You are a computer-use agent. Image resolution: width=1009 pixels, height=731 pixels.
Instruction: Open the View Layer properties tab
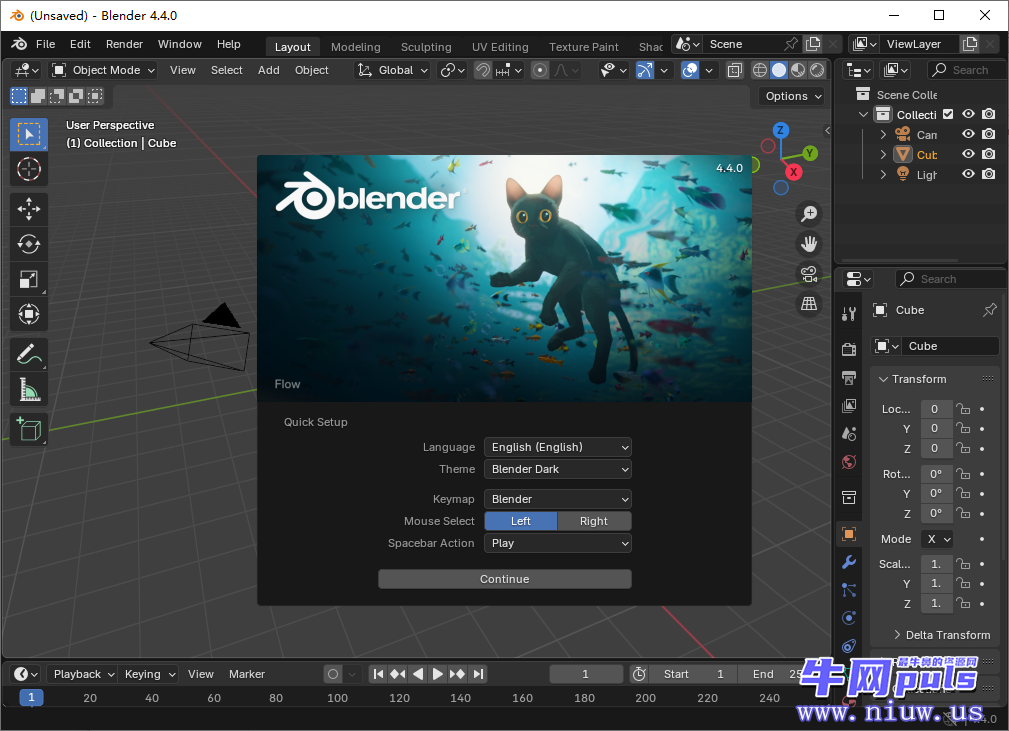849,406
